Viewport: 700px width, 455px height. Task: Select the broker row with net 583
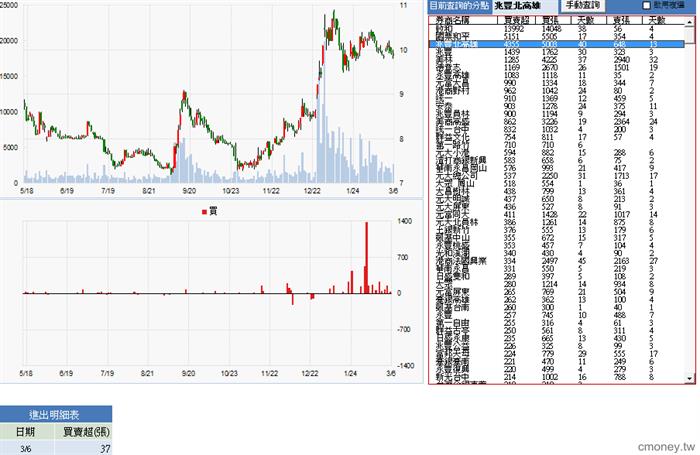[x=557, y=160]
